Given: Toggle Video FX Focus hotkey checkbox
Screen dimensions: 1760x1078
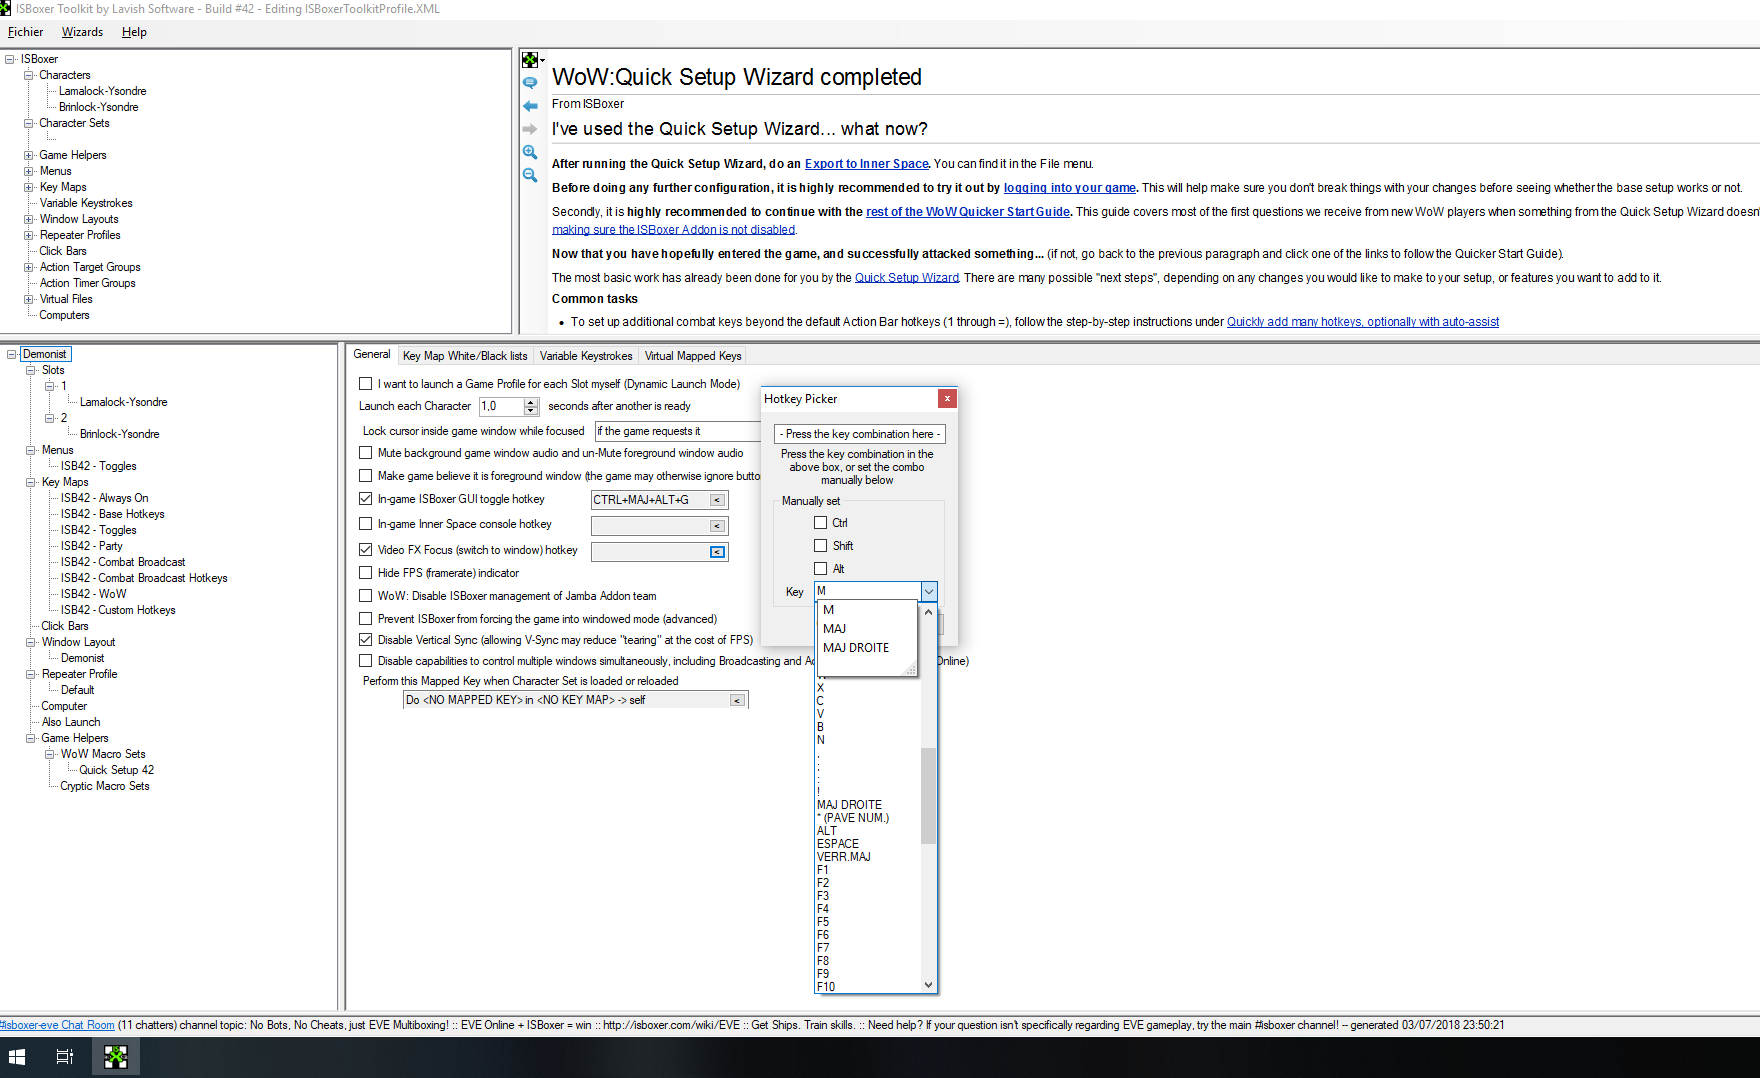Looking at the screenshot, I should [x=366, y=550].
